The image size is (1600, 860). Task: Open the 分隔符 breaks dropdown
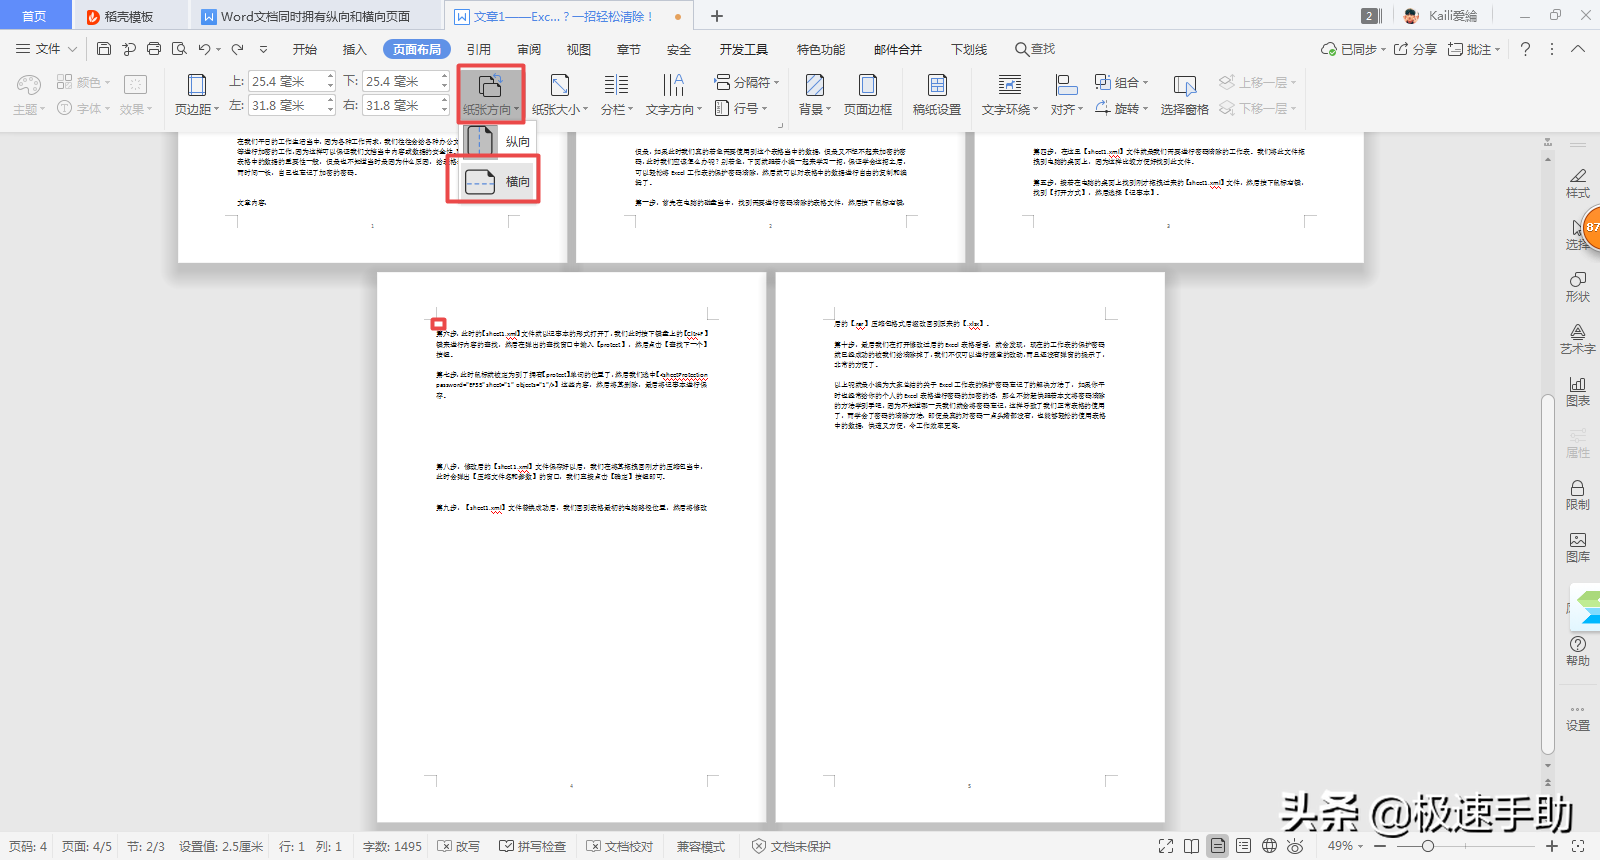747,82
